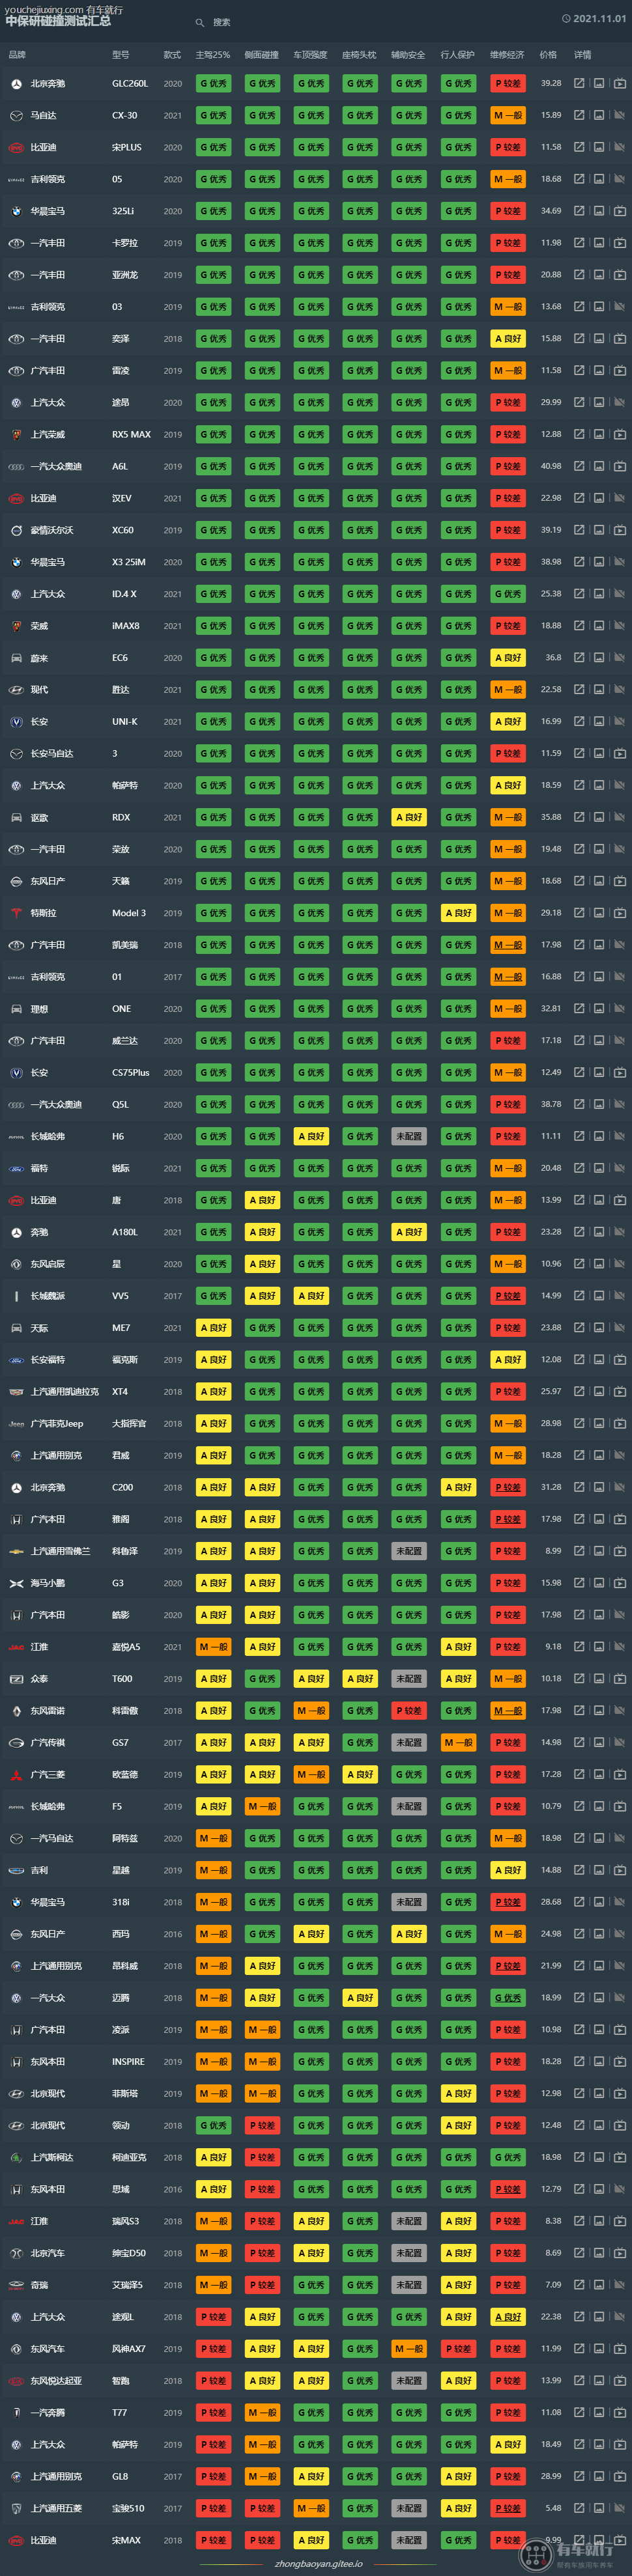Click the price 40.98 in A6L row
The width and height of the screenshot is (632, 2576).
[x=551, y=466]
